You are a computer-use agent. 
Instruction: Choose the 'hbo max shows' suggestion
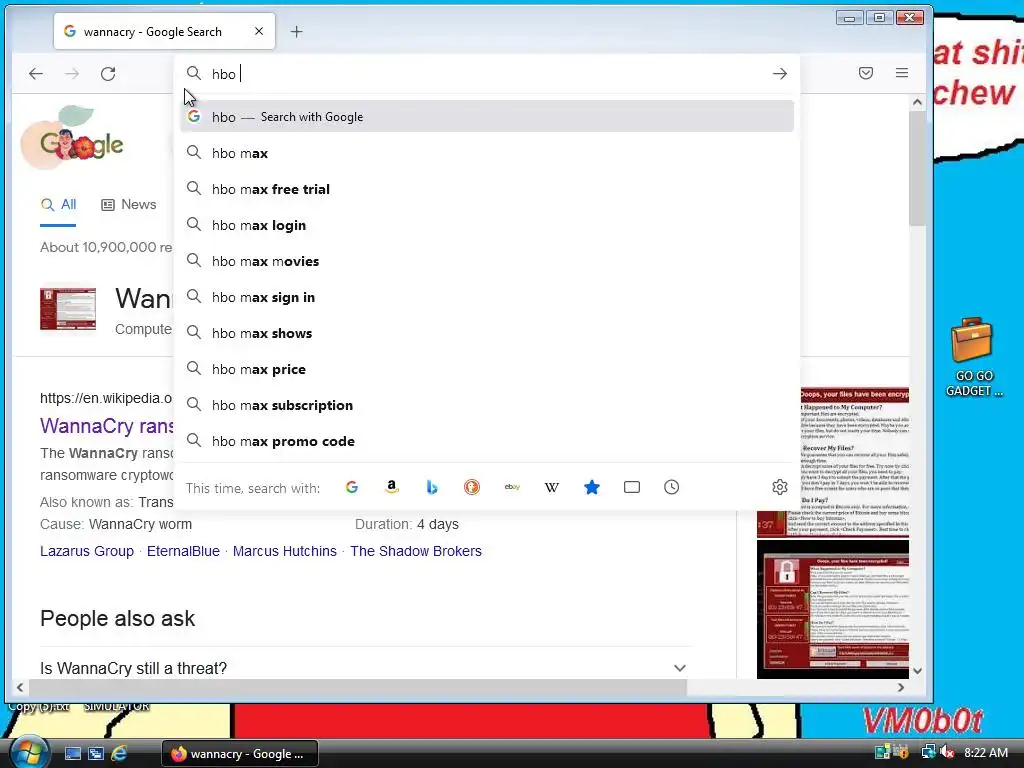pyautogui.click(x=487, y=333)
